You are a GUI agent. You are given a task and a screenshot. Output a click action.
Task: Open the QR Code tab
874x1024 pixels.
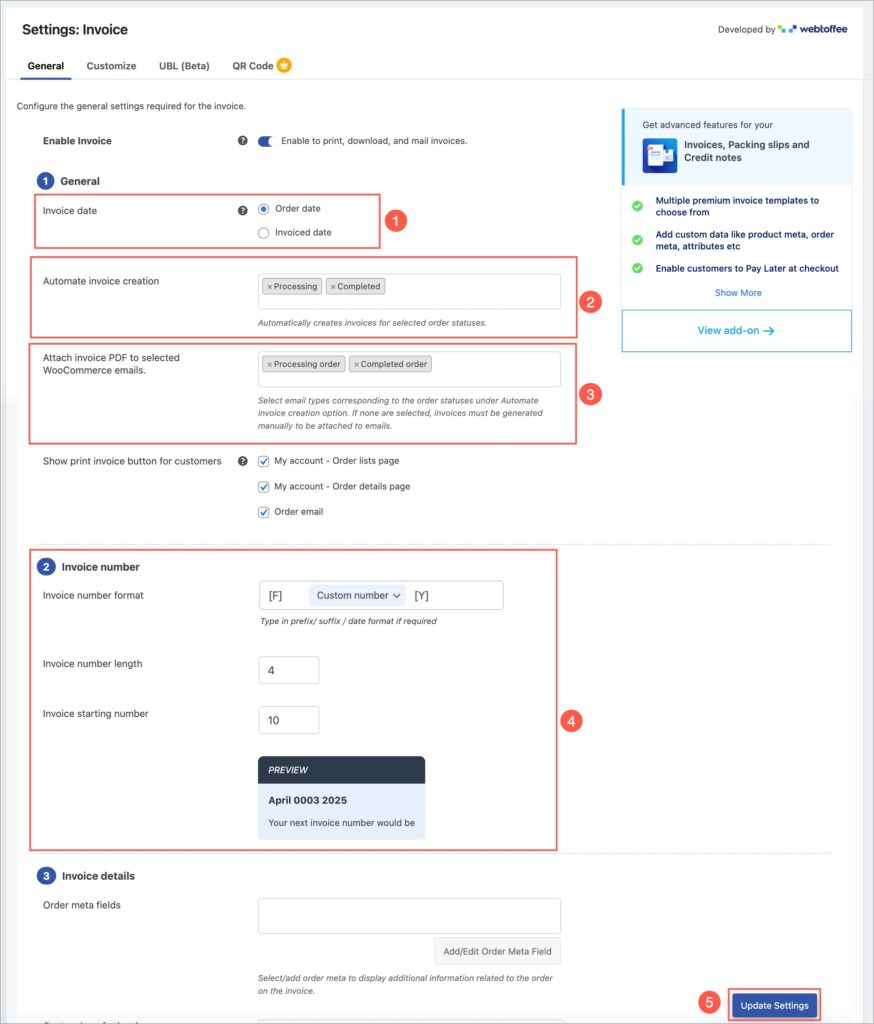point(253,66)
